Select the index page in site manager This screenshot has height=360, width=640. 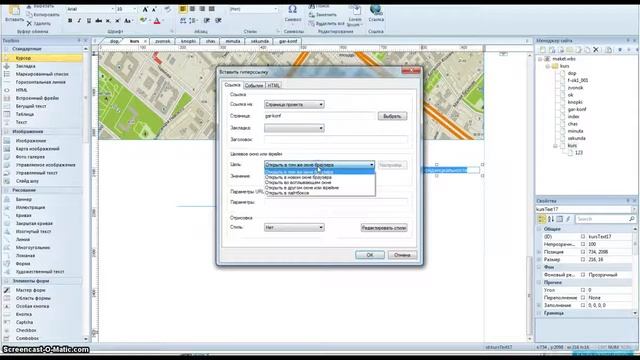573,117
